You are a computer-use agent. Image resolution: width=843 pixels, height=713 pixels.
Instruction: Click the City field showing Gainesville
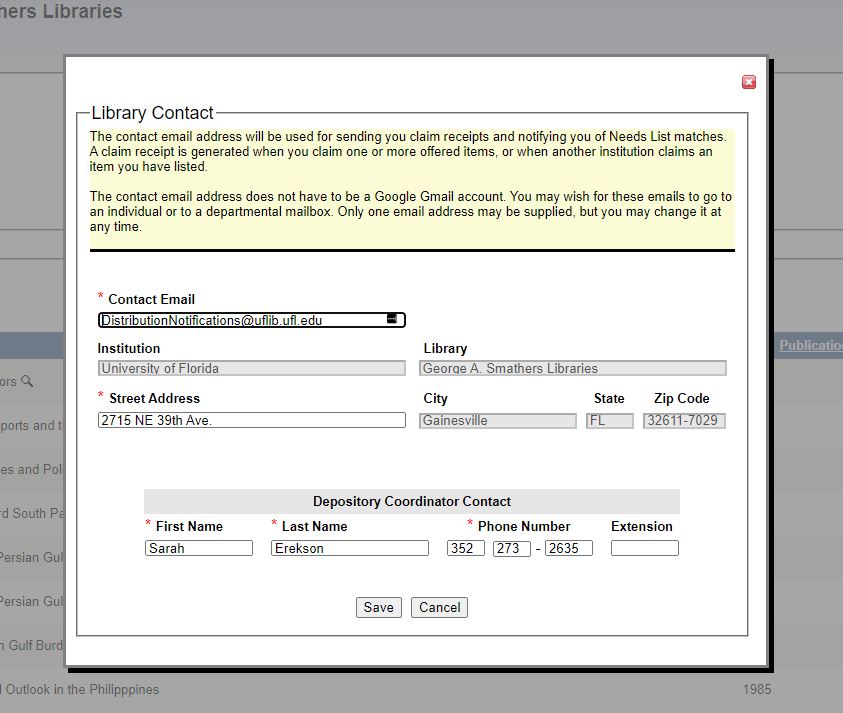click(x=497, y=420)
